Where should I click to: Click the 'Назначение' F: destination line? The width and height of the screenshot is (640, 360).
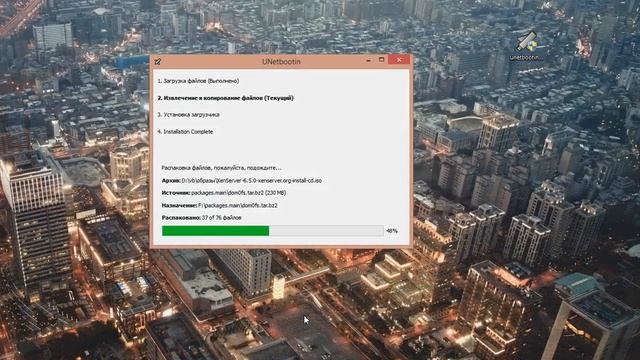pyautogui.click(x=220, y=205)
